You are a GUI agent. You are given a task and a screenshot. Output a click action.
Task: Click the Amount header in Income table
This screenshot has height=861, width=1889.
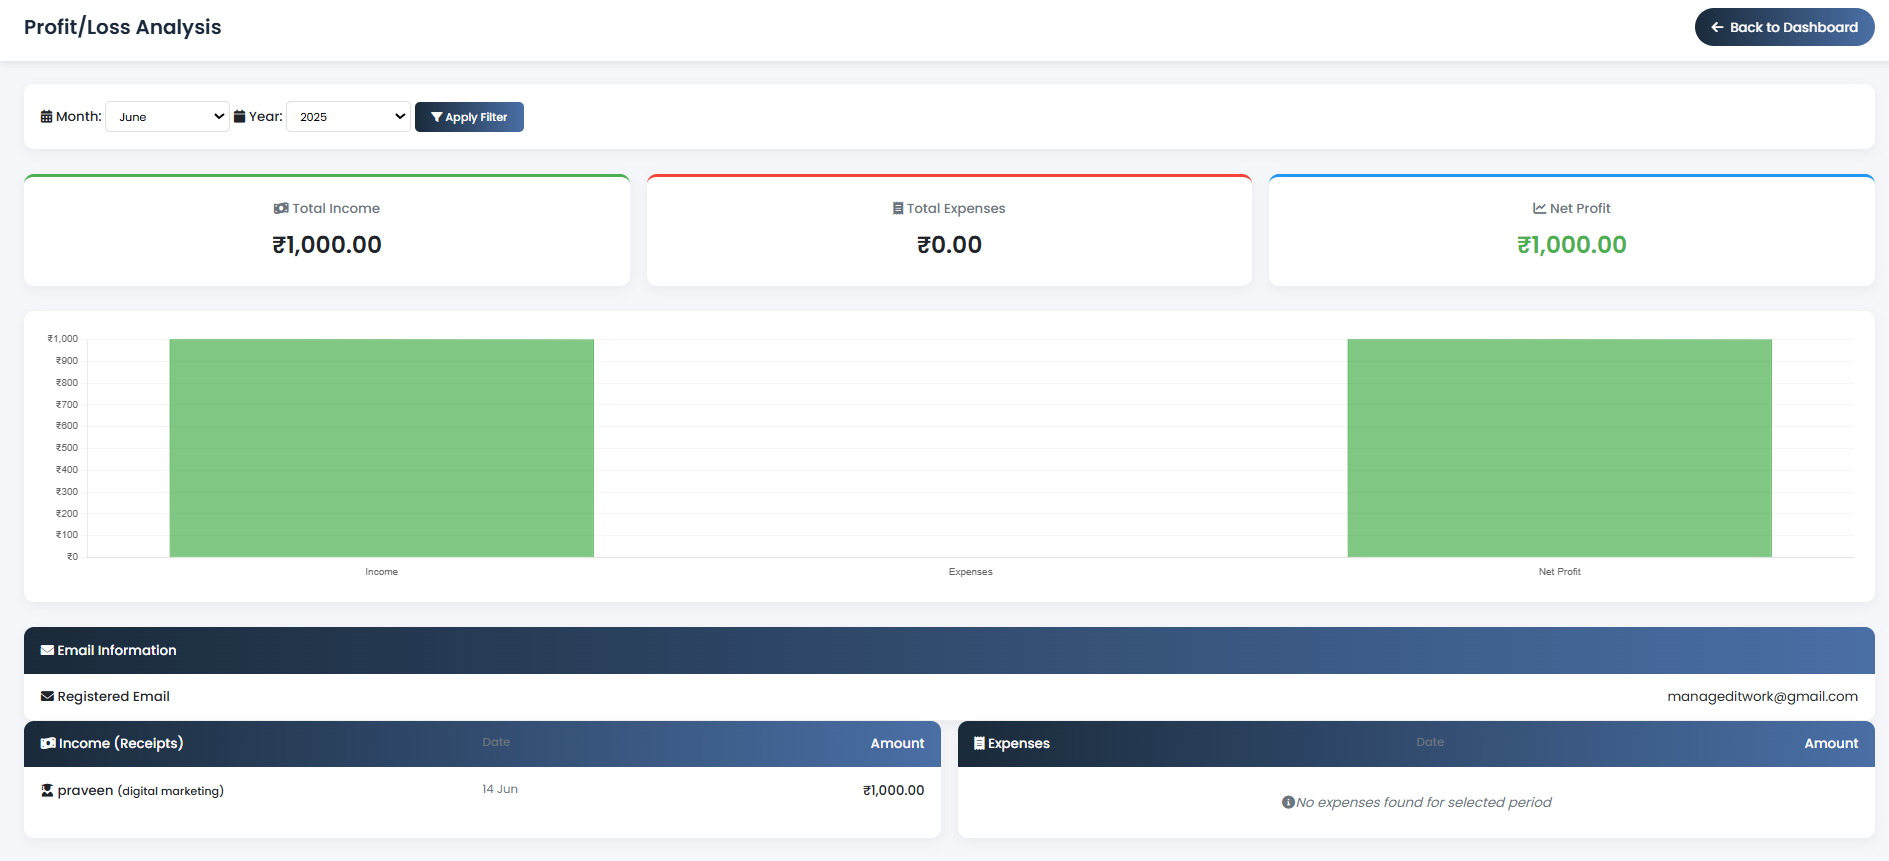tap(897, 743)
